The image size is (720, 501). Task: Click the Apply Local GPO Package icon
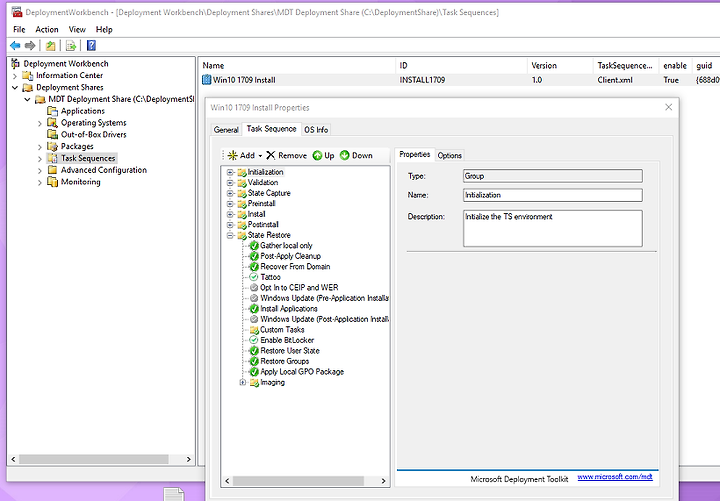pos(254,372)
